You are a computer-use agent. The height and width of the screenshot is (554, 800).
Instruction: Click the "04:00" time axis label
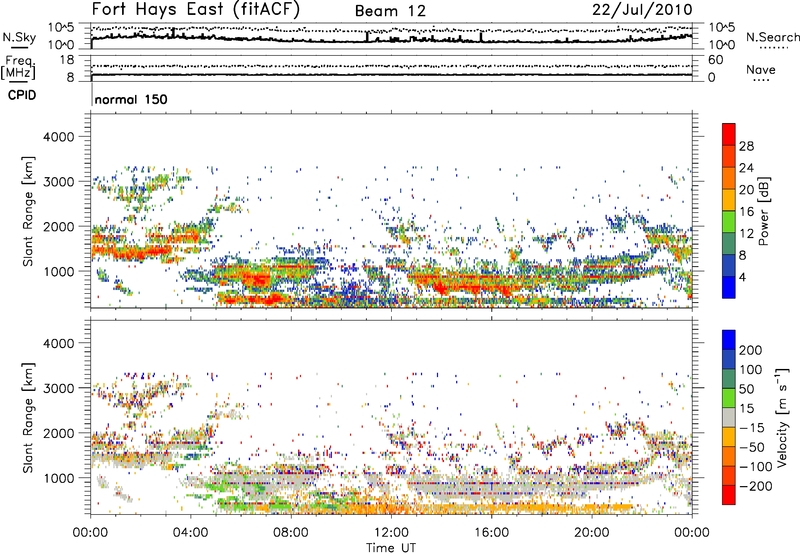tap(191, 533)
